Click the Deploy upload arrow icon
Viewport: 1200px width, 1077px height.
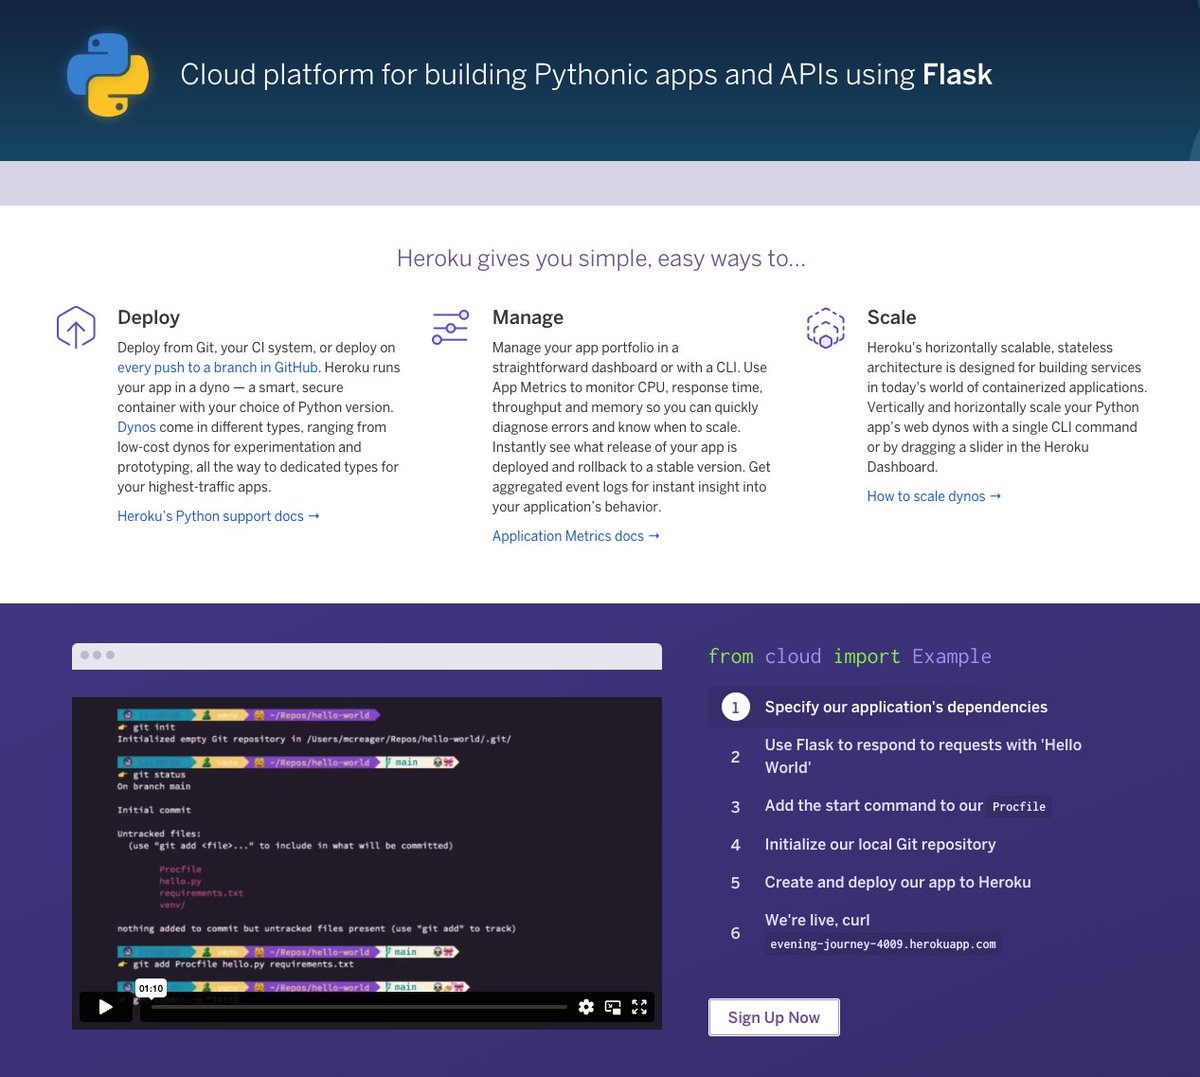tap(76, 327)
